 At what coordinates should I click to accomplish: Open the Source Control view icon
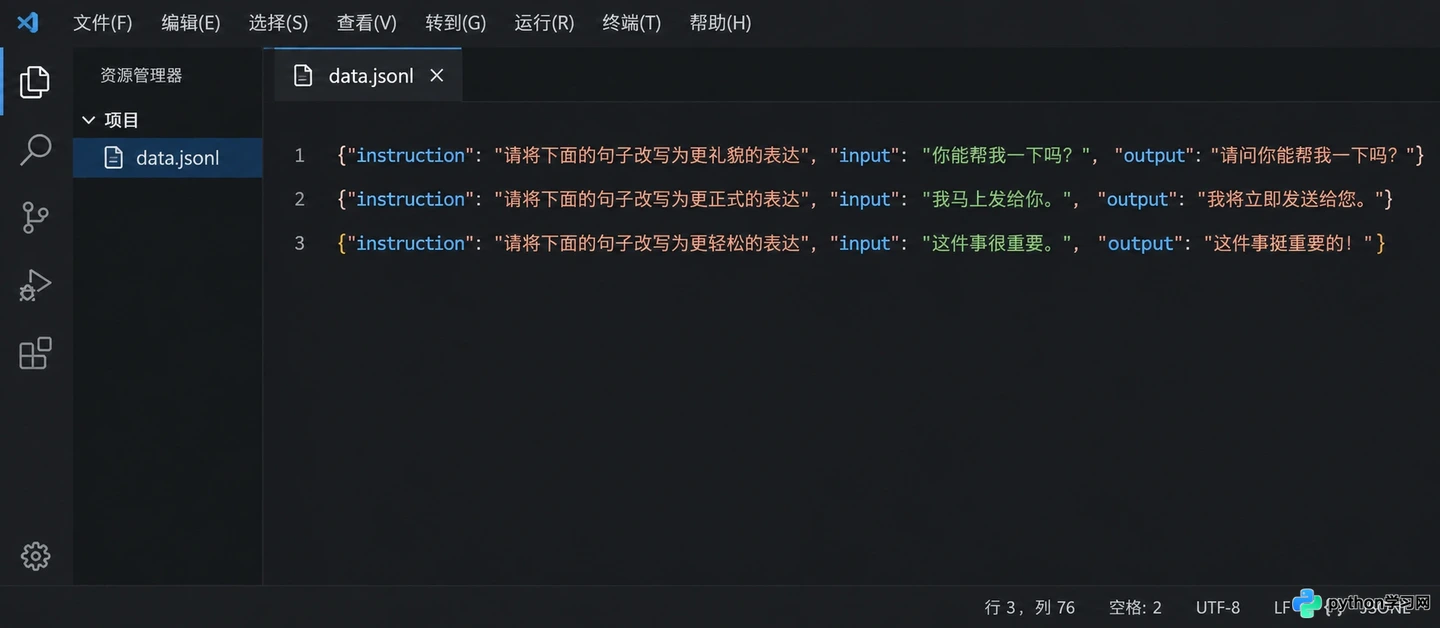click(35, 217)
